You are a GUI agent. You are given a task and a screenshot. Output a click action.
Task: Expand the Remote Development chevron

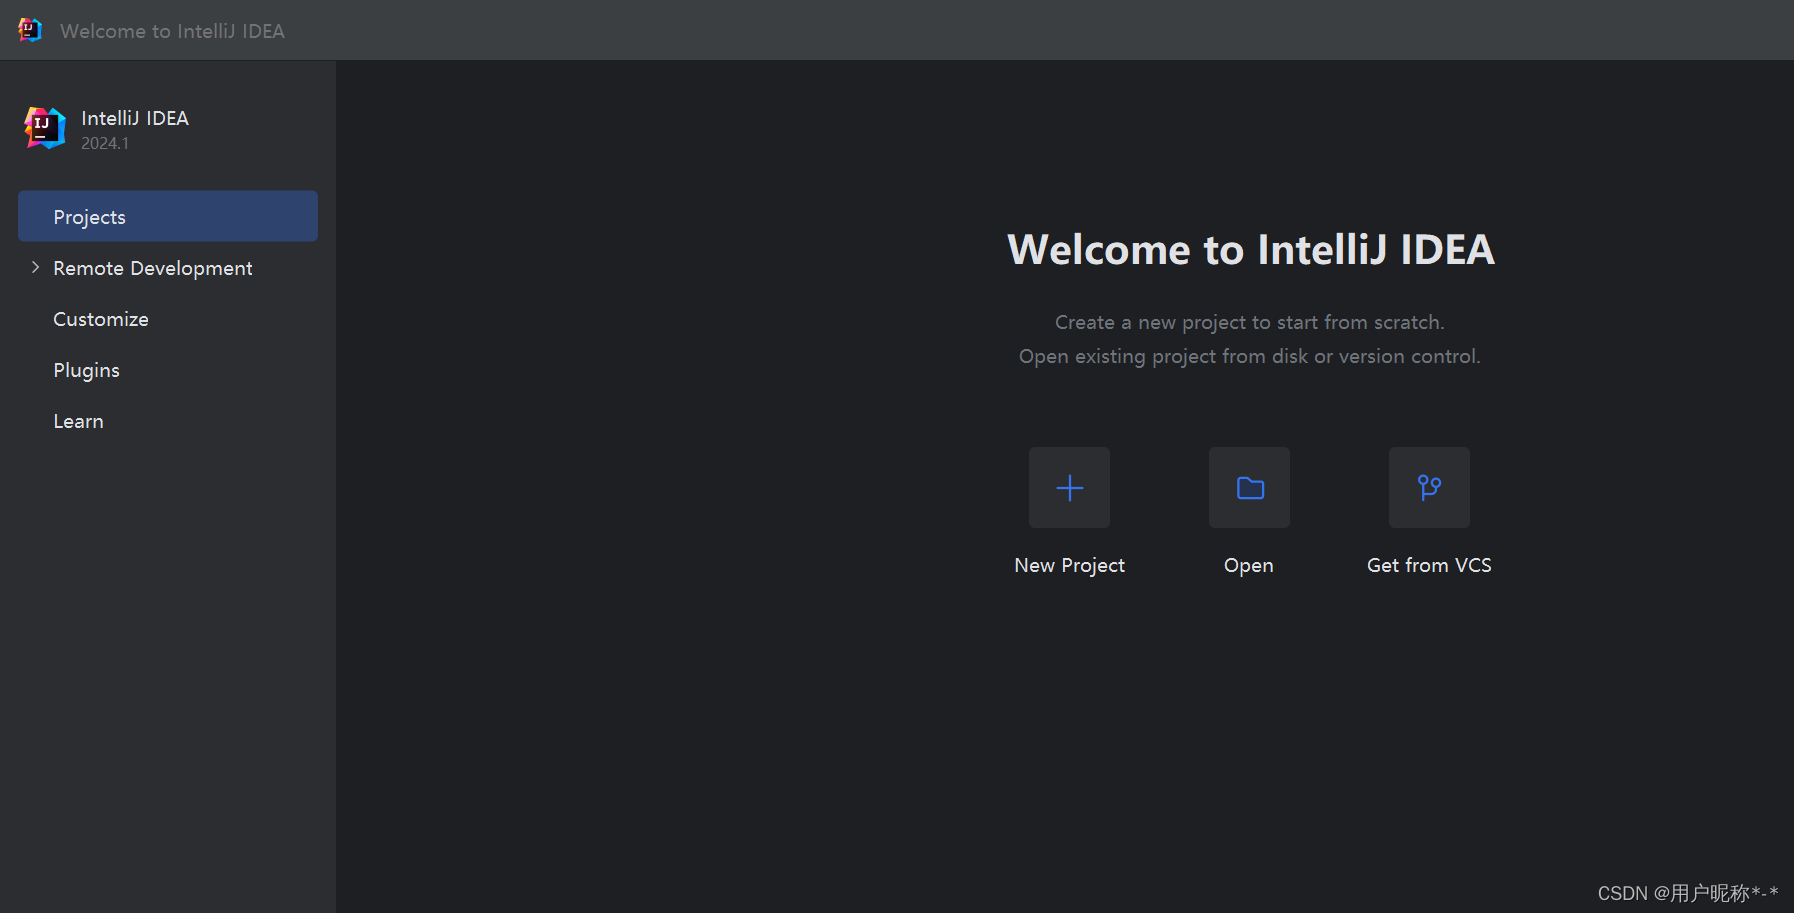click(x=35, y=267)
